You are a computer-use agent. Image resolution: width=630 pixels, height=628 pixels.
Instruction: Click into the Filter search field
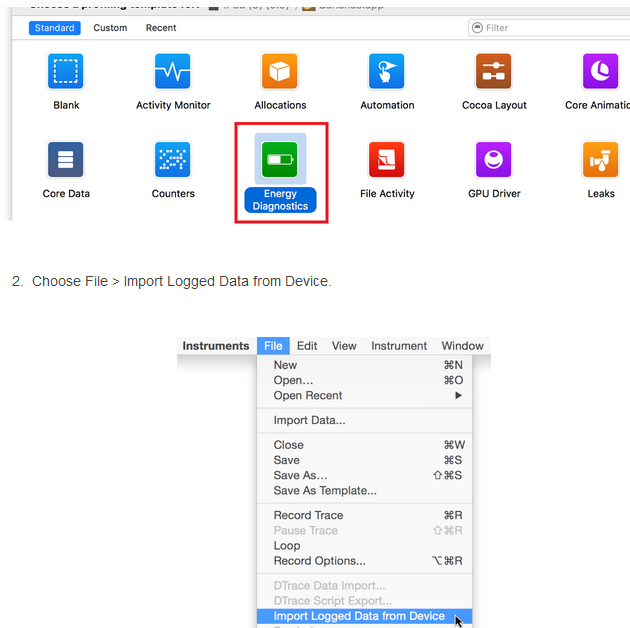point(549,28)
